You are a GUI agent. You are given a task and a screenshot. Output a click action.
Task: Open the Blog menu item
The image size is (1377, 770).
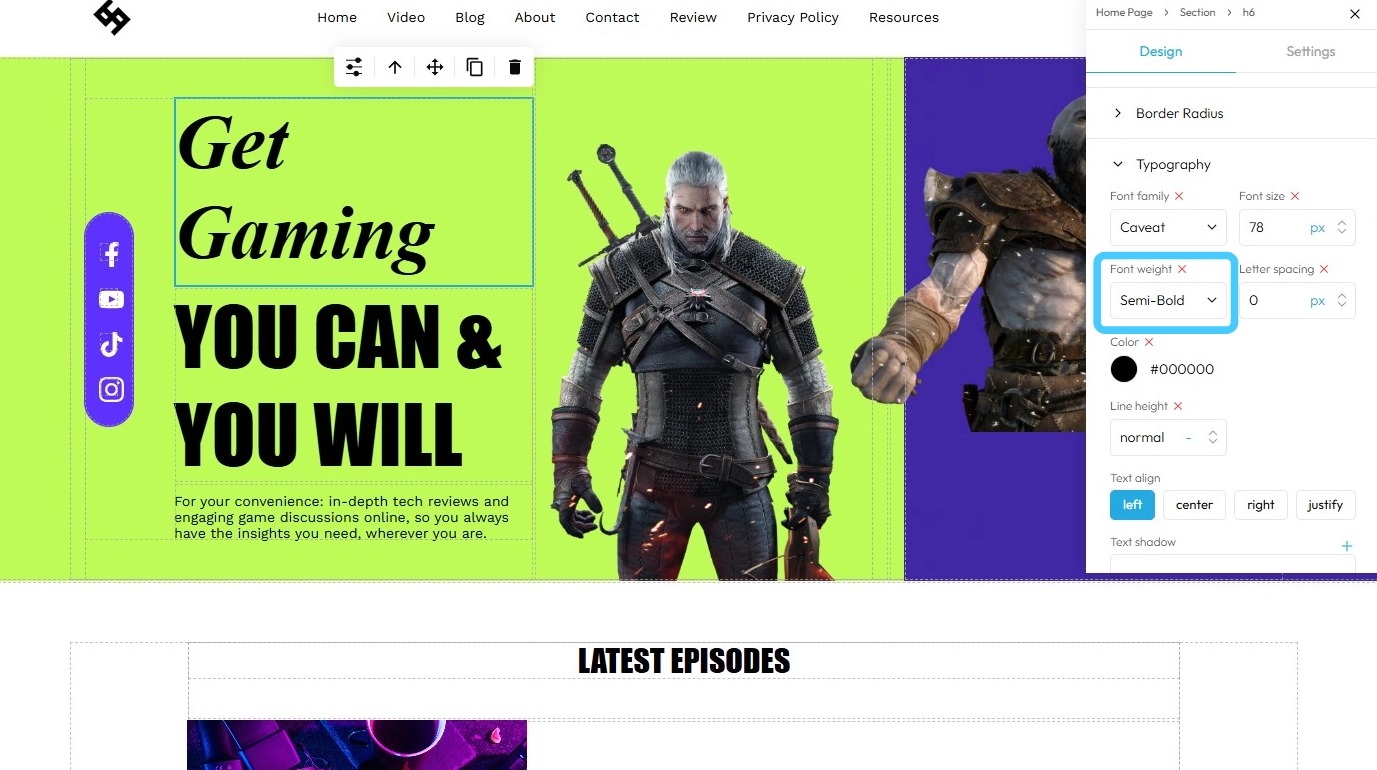point(470,17)
